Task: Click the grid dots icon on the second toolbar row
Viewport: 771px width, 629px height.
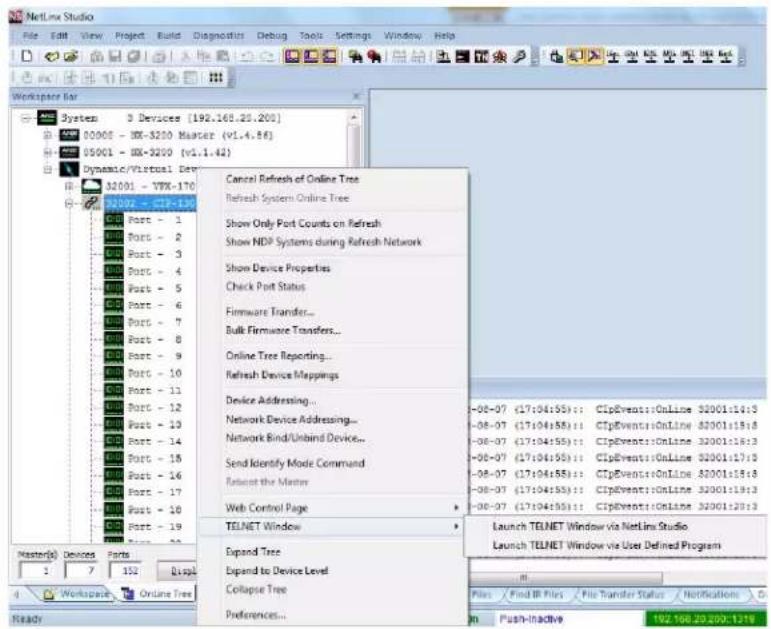Action: pyautogui.click(x=216, y=78)
